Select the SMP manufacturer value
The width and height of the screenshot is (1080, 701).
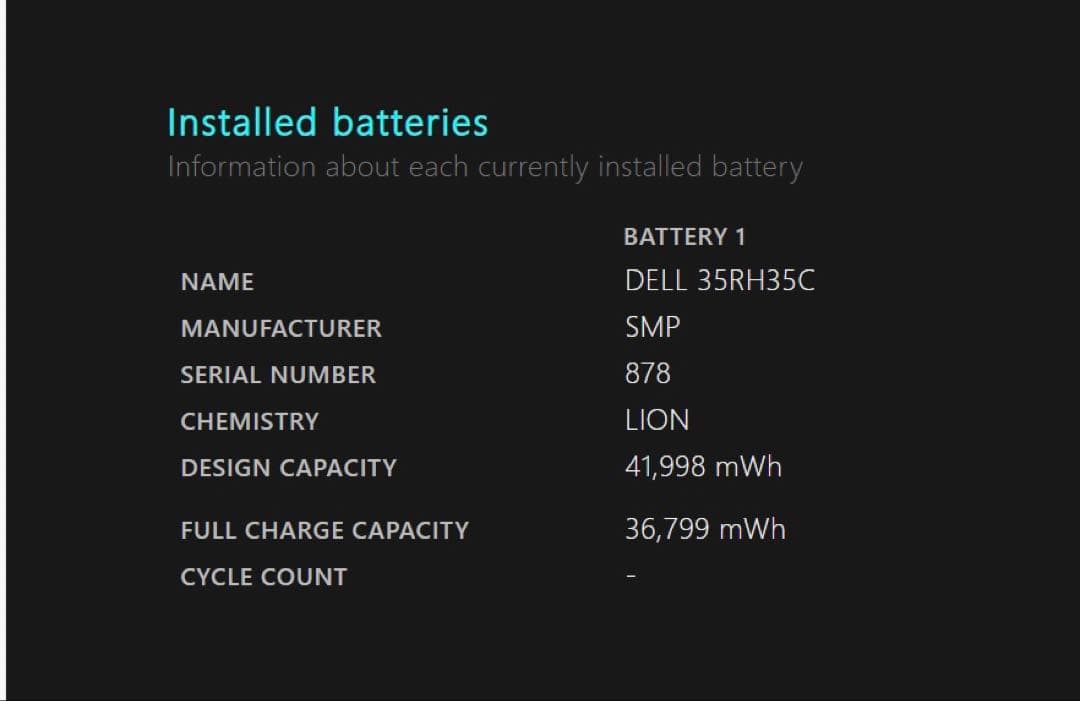[652, 327]
